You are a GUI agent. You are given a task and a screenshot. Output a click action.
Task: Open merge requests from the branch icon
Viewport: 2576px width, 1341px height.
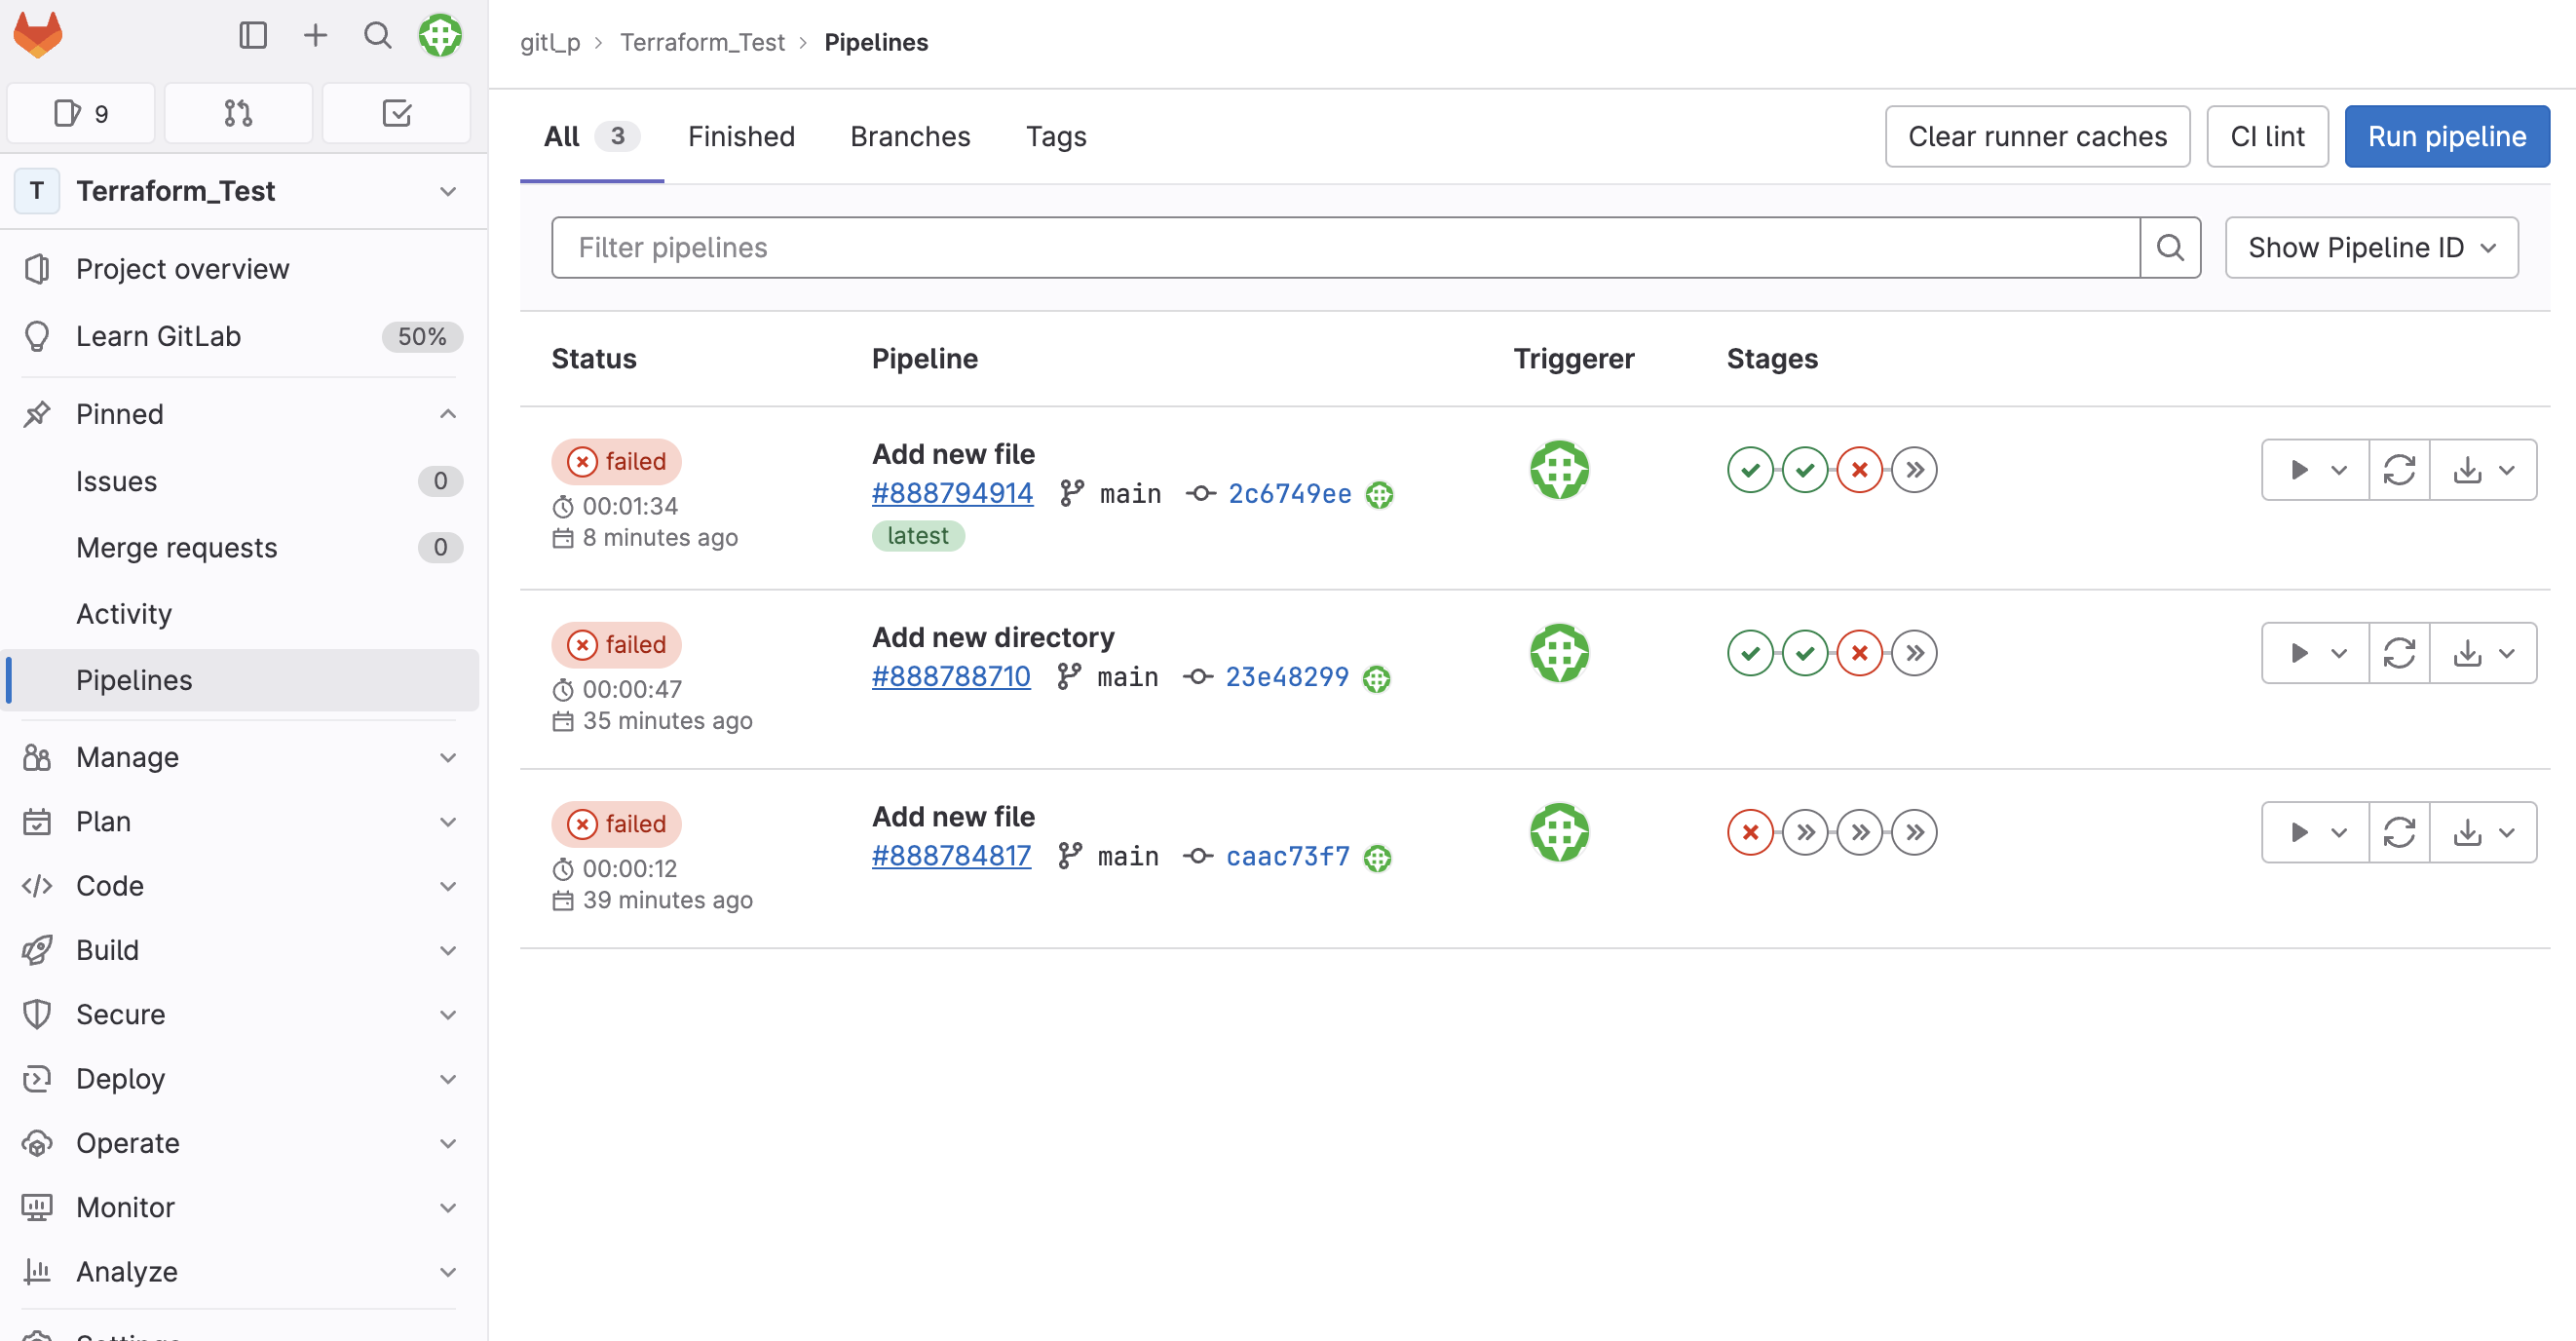(x=238, y=112)
